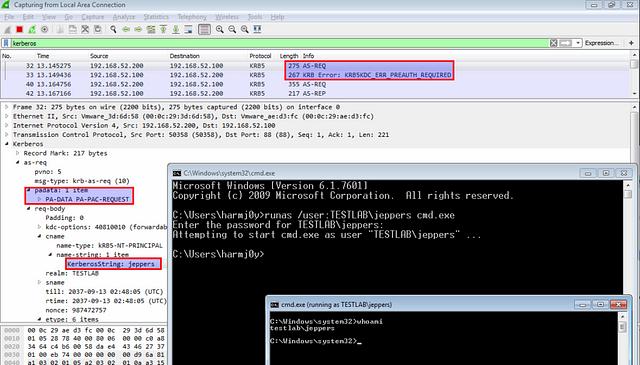Reload the capture file from the toolbar
Viewport: 640px width, 365px height.
(98, 29)
